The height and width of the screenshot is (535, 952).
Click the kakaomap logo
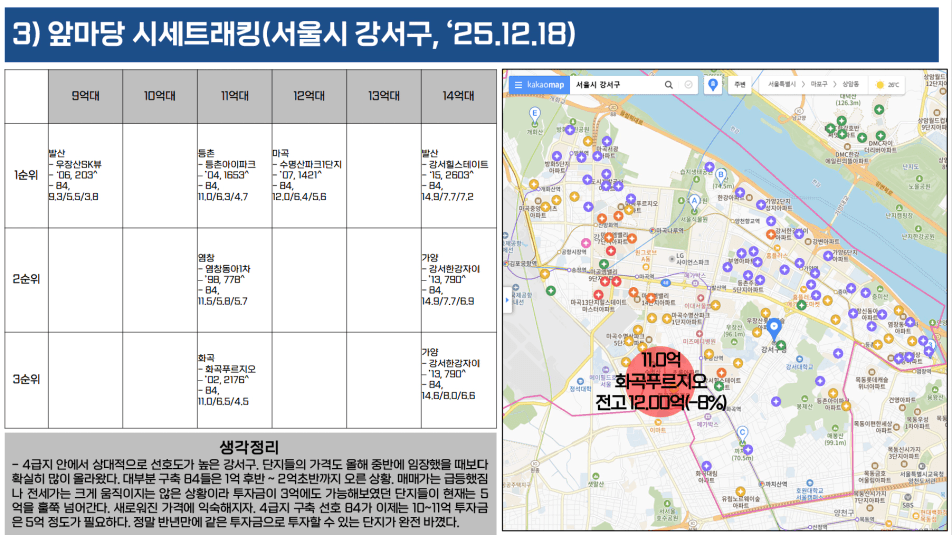click(x=545, y=85)
